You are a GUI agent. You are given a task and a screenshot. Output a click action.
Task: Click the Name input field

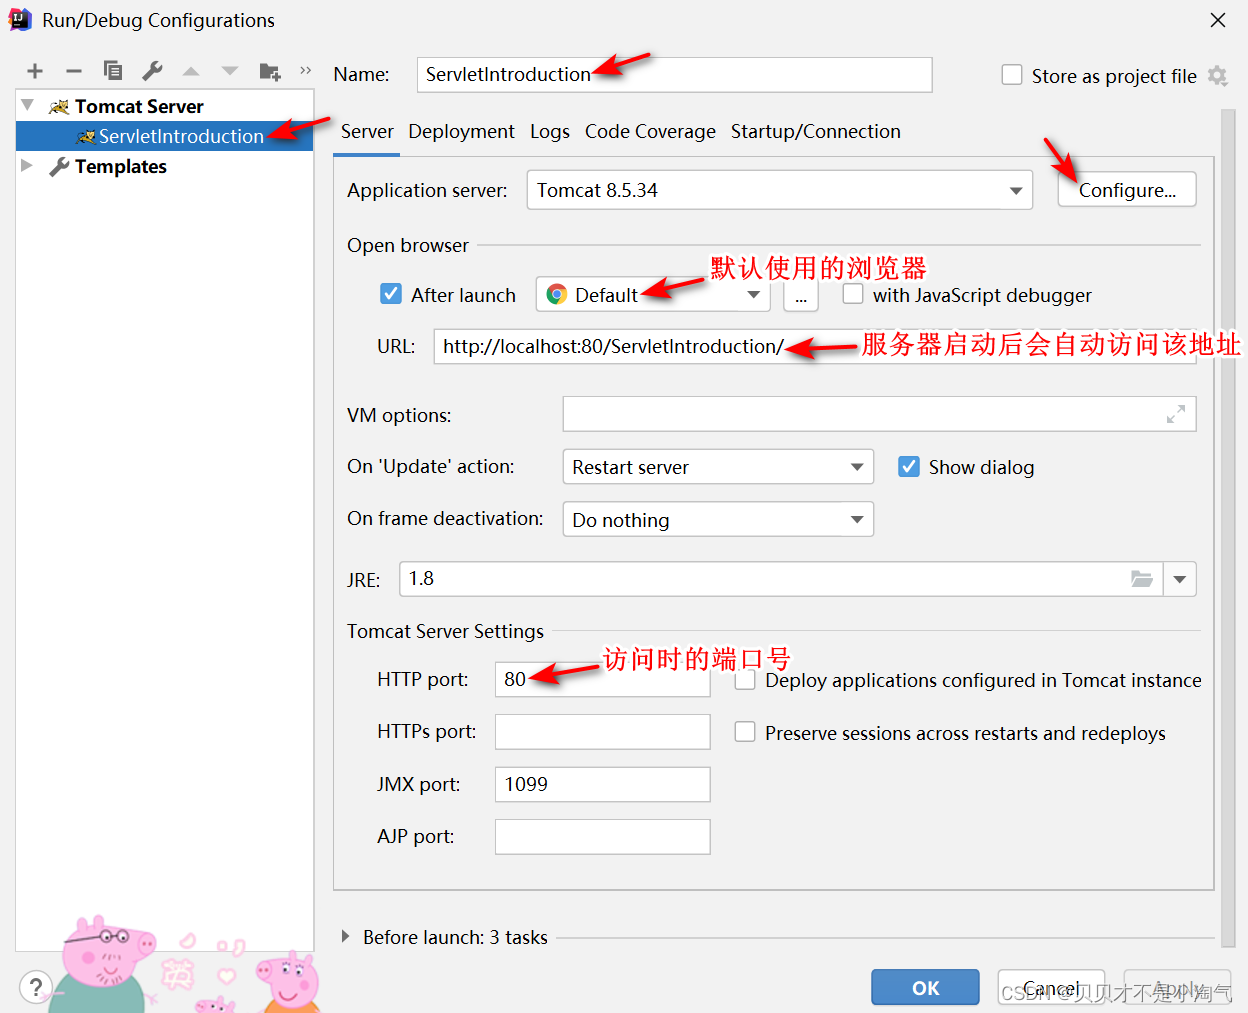[674, 74]
